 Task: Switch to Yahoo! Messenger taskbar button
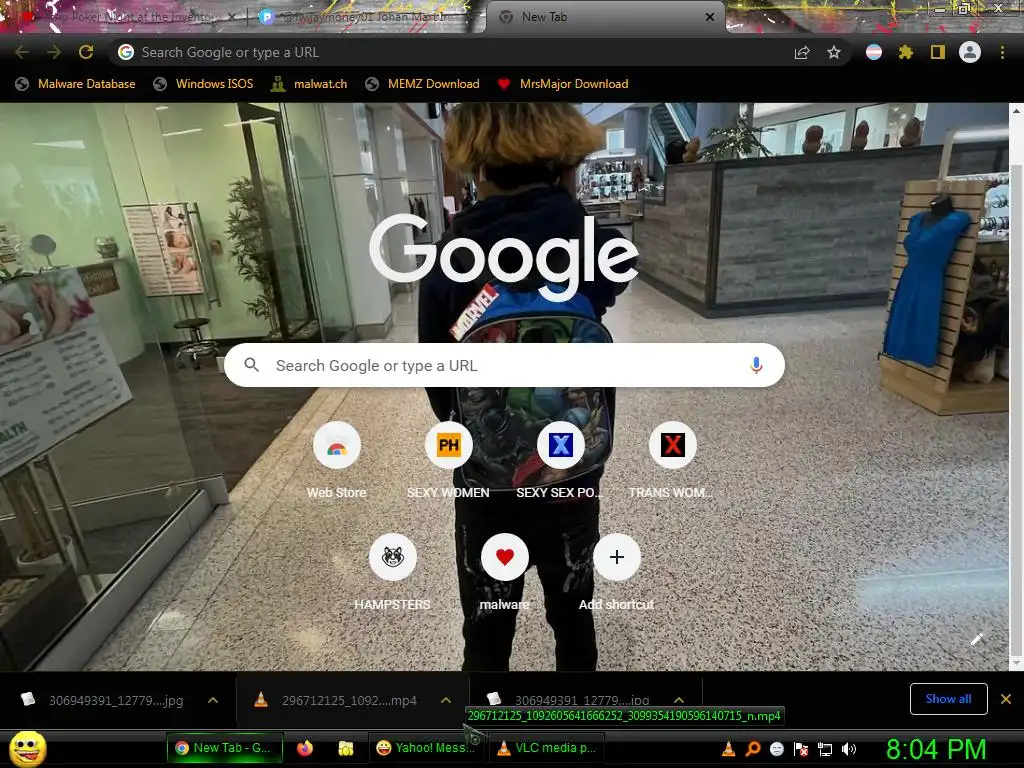[426, 748]
